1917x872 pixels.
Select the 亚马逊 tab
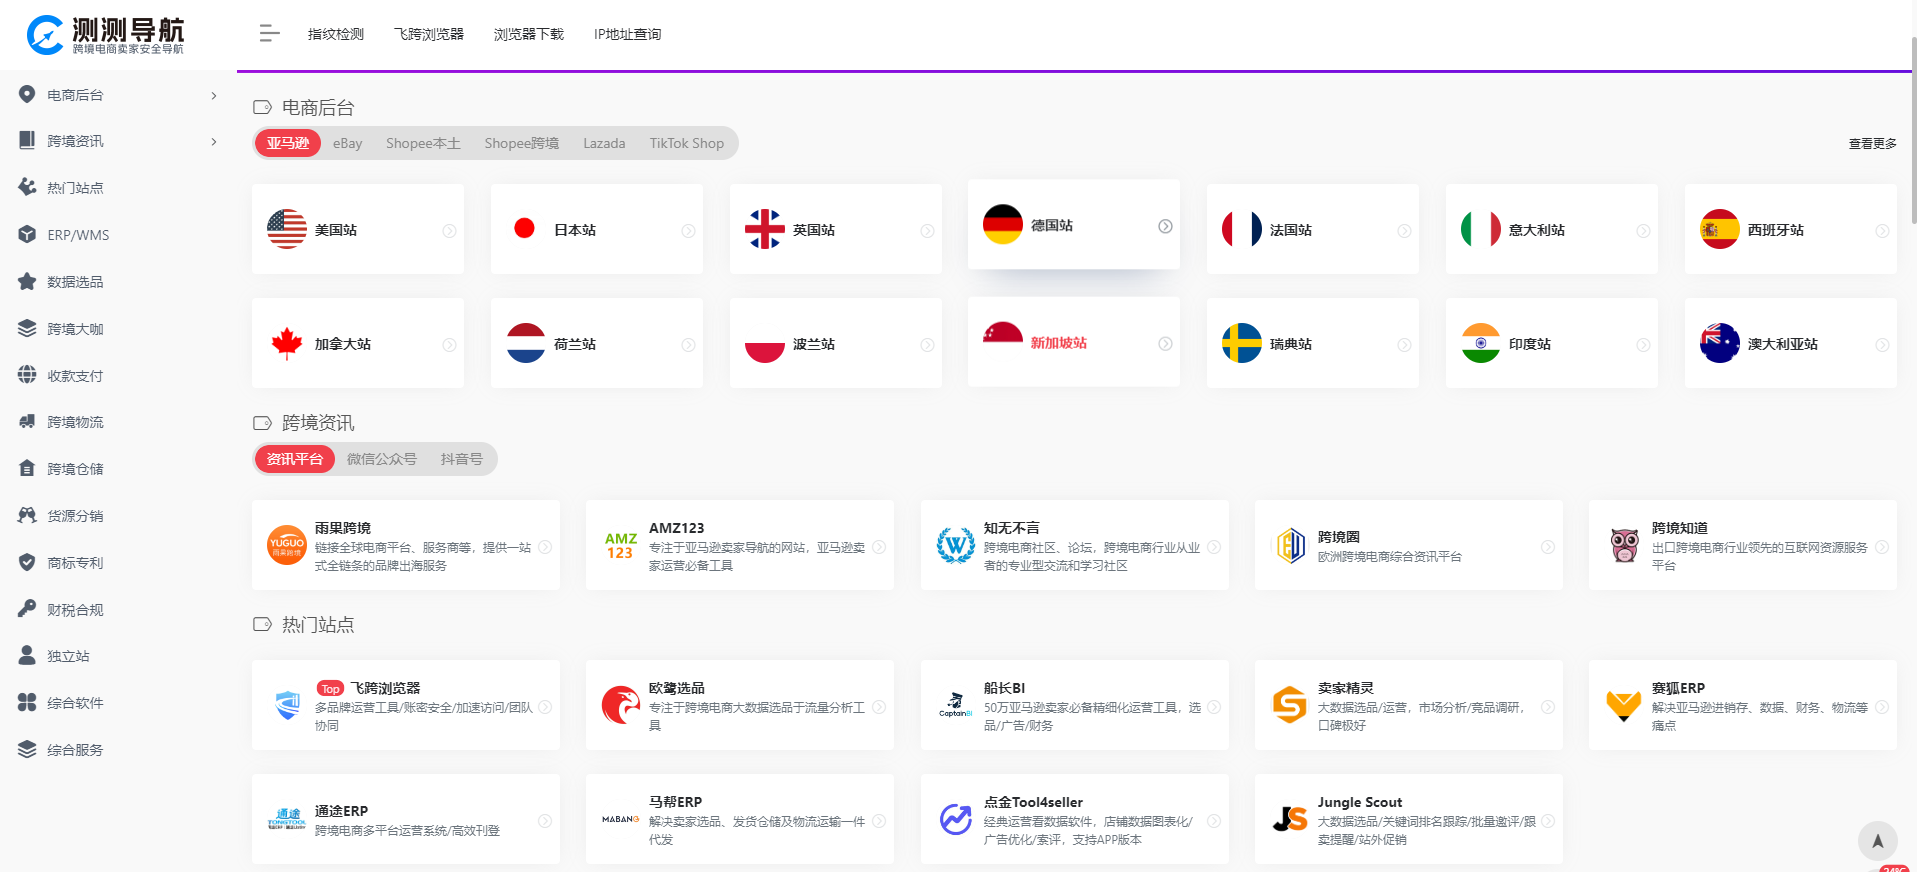(288, 143)
